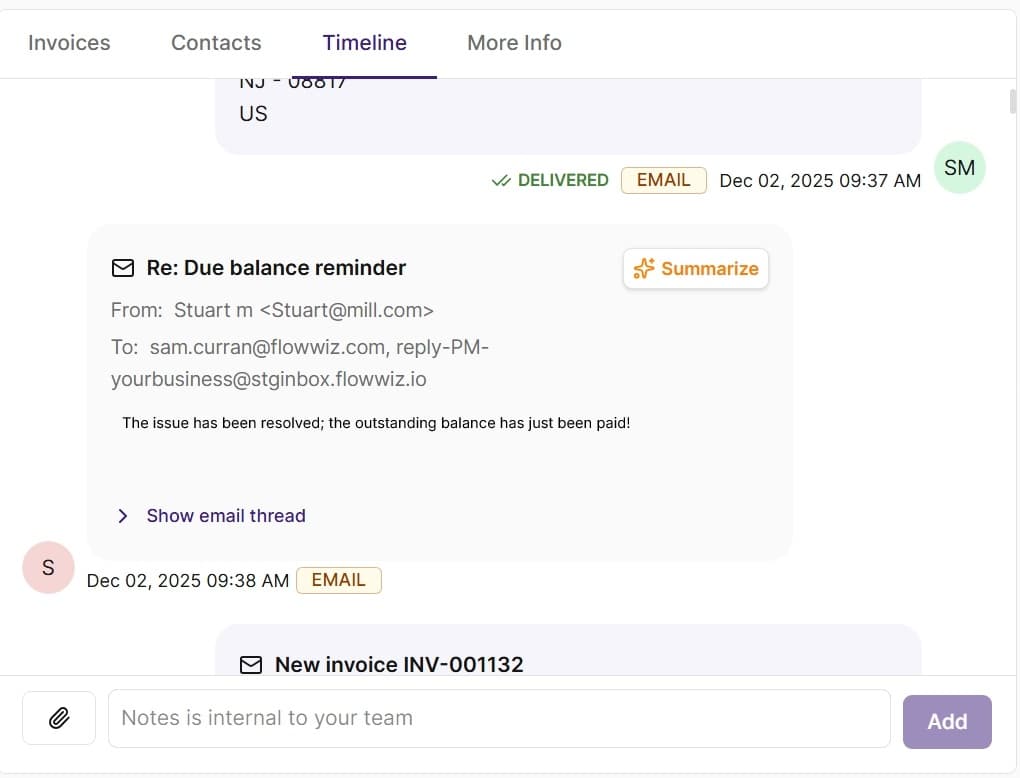Focus the internal notes input field
The height and width of the screenshot is (778, 1020).
click(499, 718)
